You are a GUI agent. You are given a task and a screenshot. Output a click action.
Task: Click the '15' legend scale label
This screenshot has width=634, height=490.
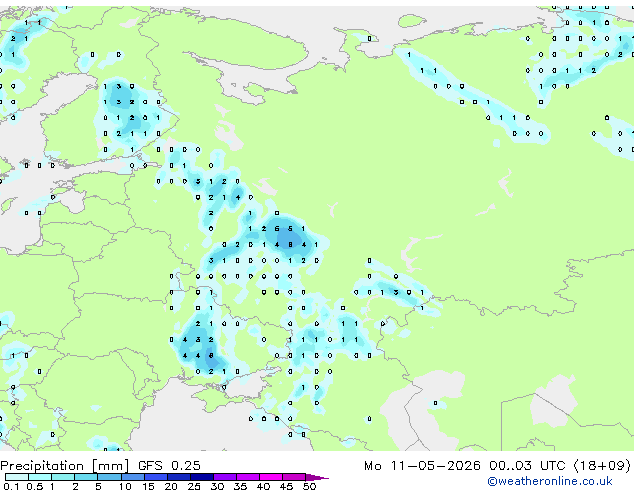point(148,486)
